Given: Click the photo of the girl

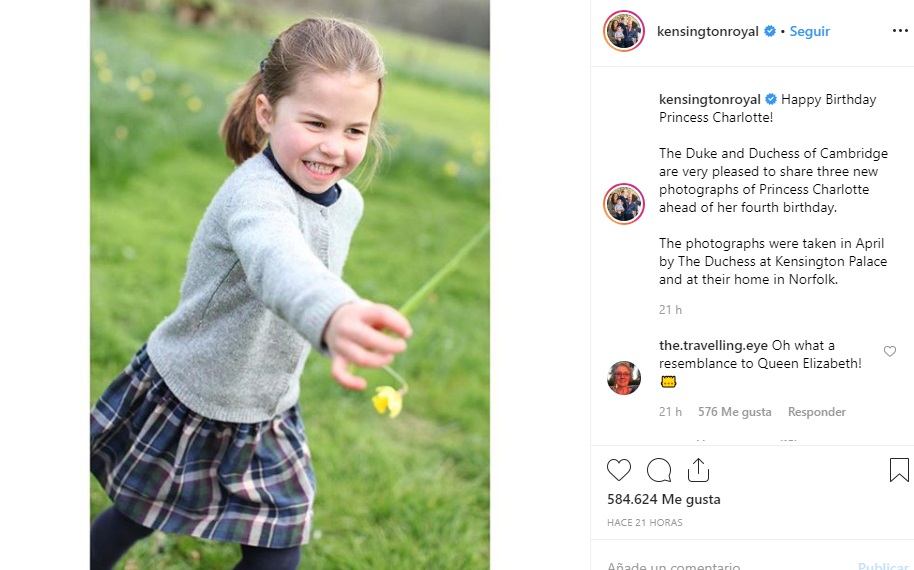Looking at the screenshot, I should [290, 285].
